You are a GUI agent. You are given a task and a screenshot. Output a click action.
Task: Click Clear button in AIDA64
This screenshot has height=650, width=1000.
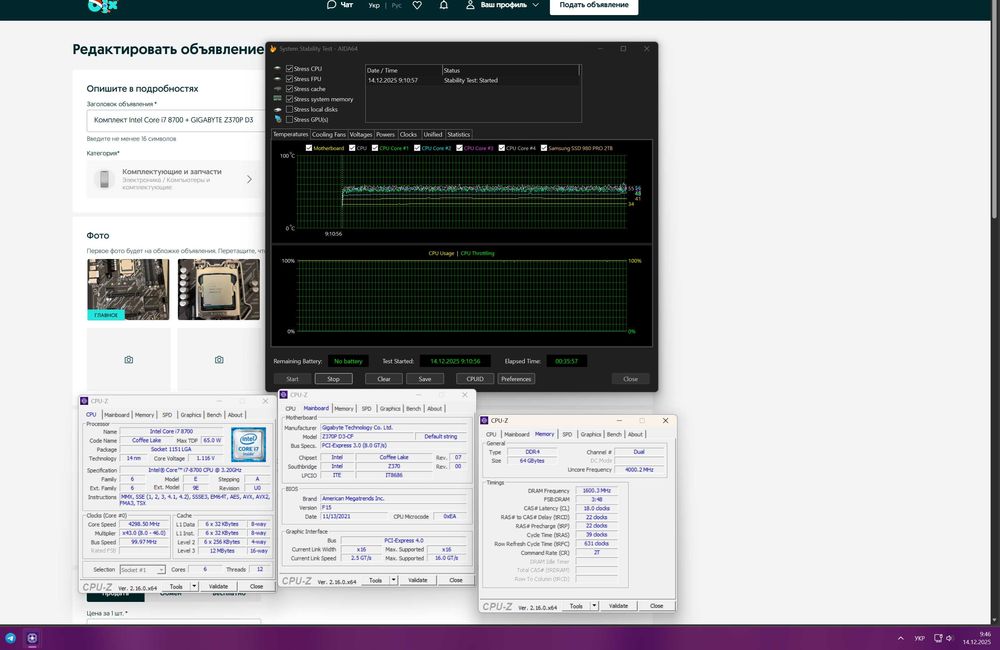coord(384,379)
